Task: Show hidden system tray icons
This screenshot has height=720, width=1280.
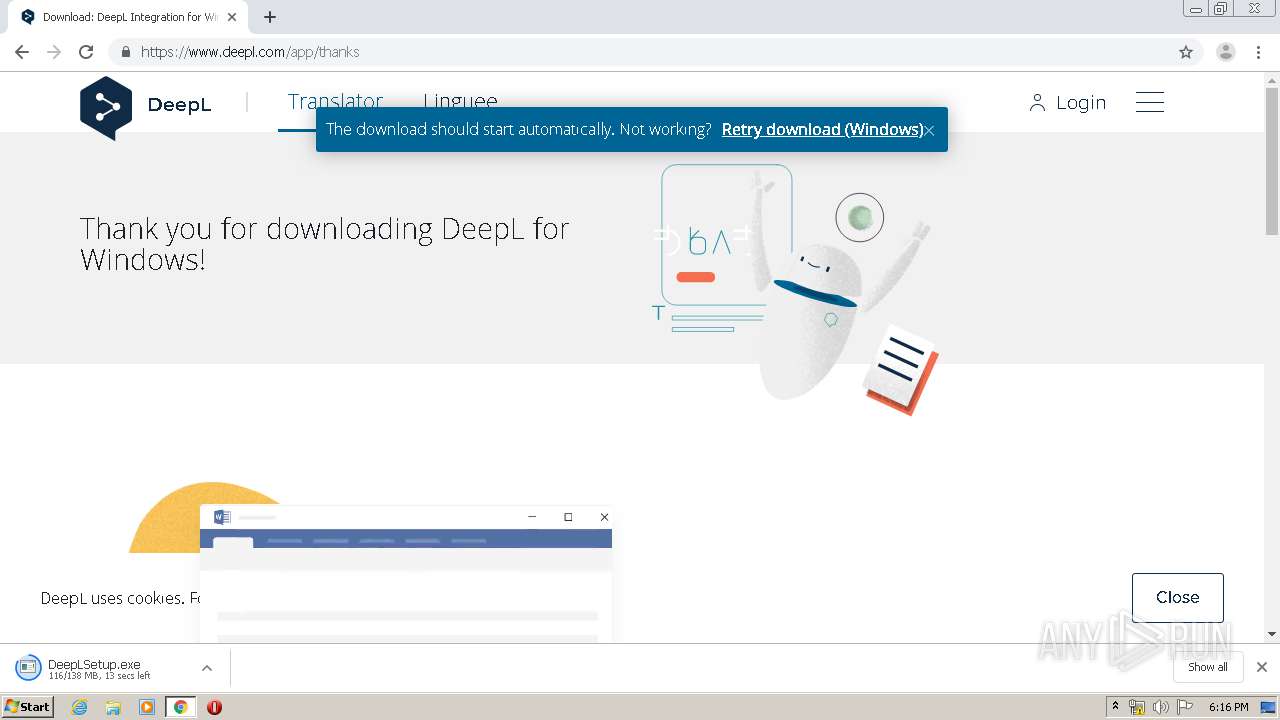Action: coord(1115,707)
